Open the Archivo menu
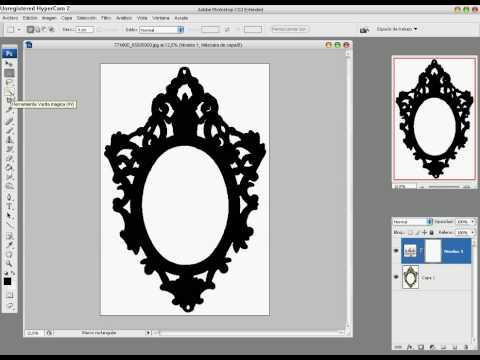 (x=10, y=18)
